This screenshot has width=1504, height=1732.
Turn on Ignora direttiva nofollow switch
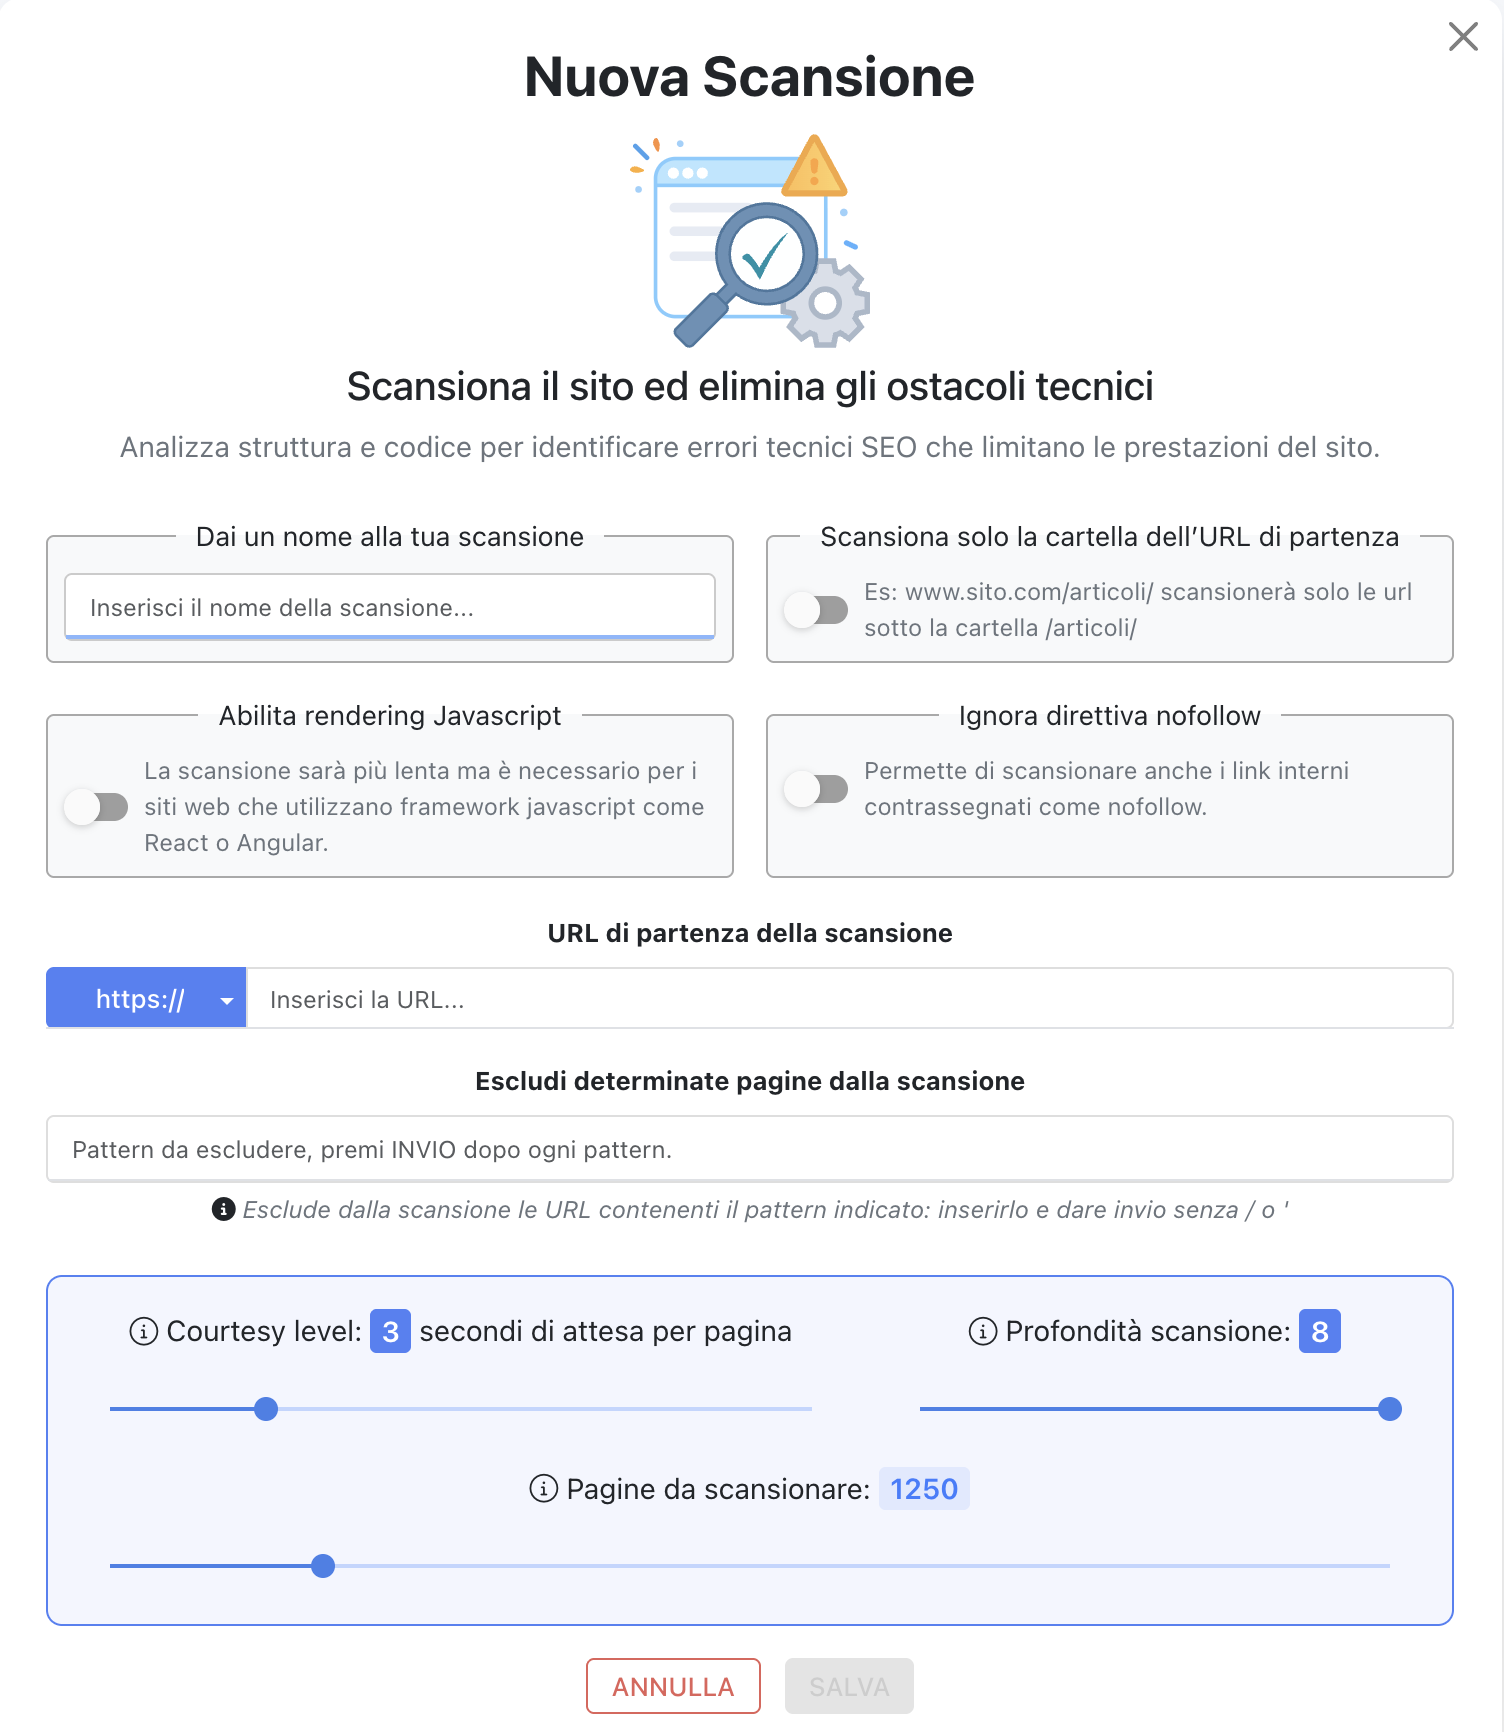click(815, 789)
